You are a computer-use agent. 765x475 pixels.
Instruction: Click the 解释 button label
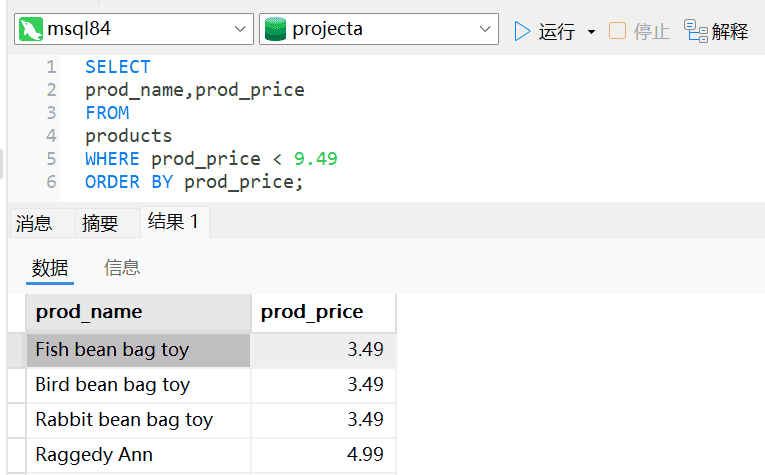[x=730, y=32]
